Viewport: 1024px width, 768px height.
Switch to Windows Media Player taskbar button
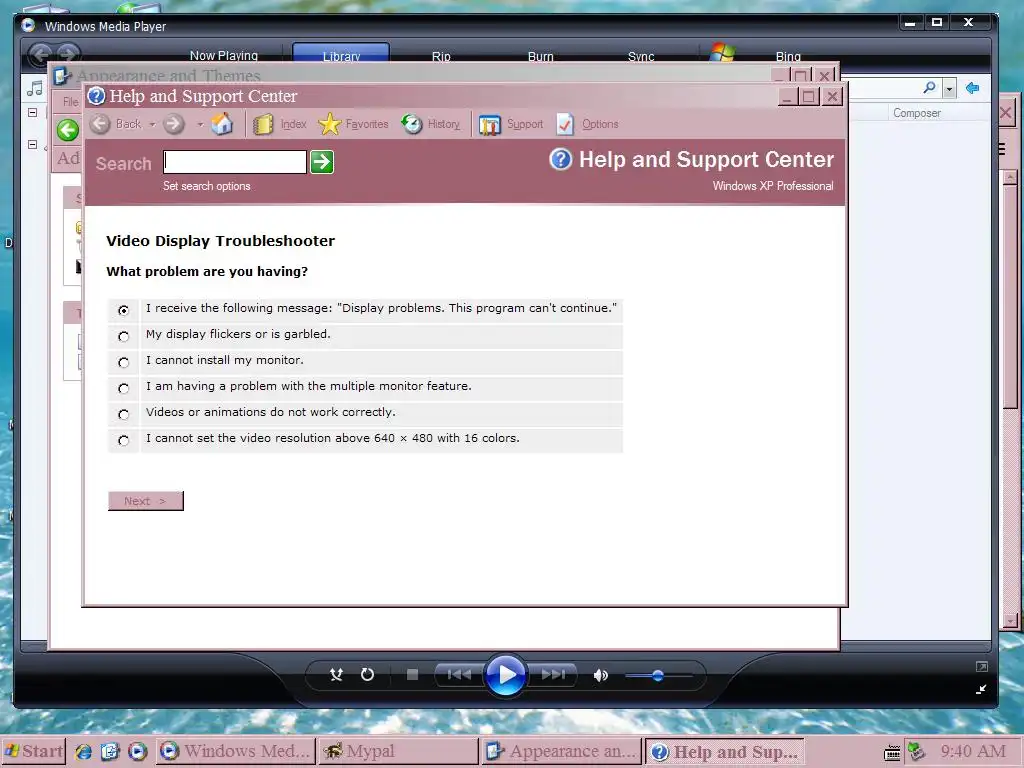click(x=236, y=751)
